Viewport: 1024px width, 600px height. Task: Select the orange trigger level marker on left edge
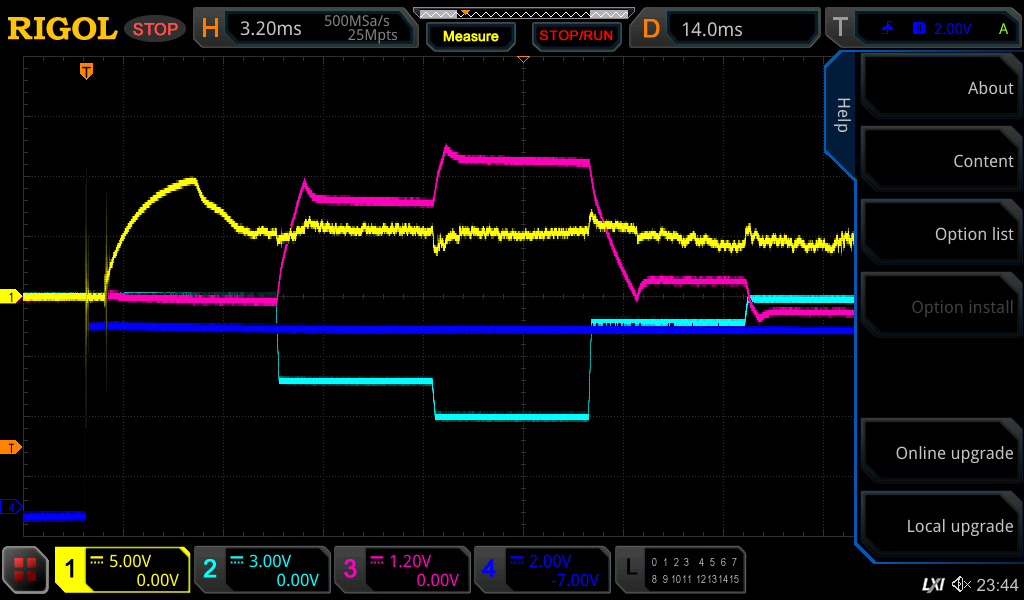click(12, 447)
